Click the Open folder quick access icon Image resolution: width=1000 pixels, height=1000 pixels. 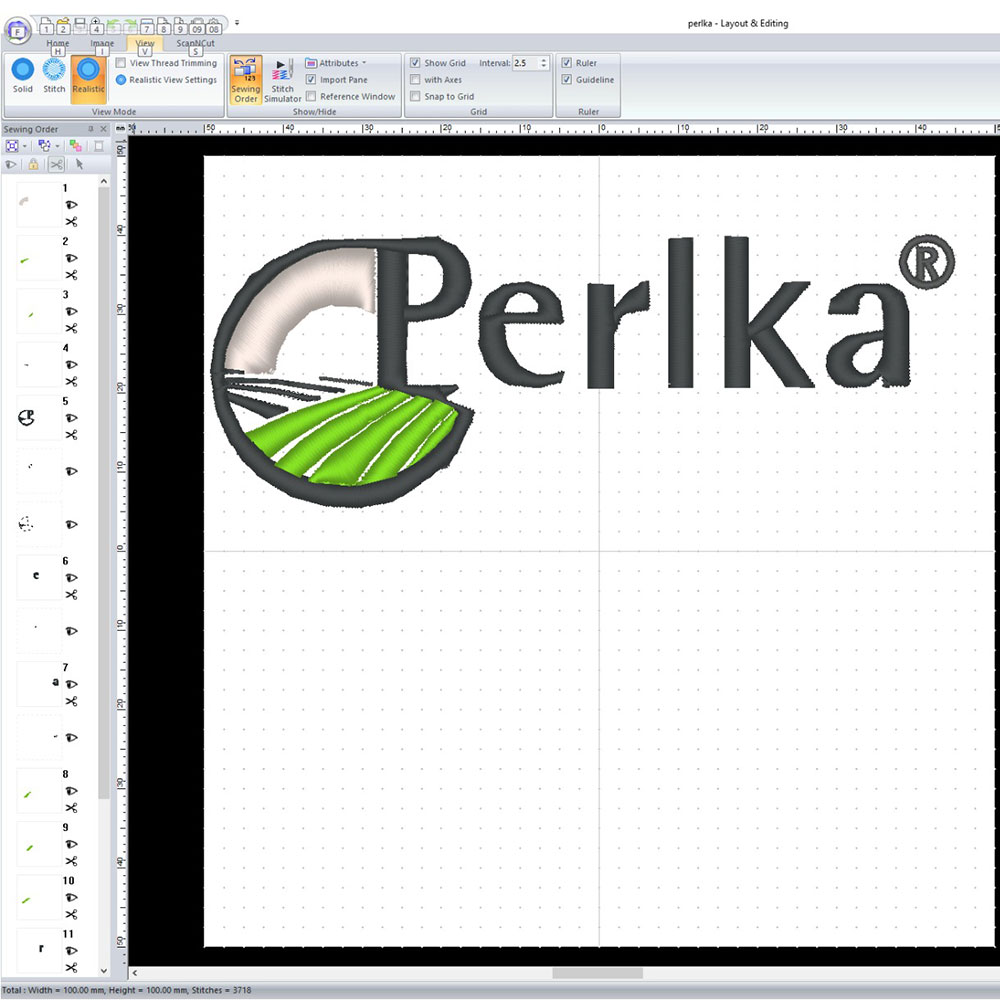coord(62,26)
